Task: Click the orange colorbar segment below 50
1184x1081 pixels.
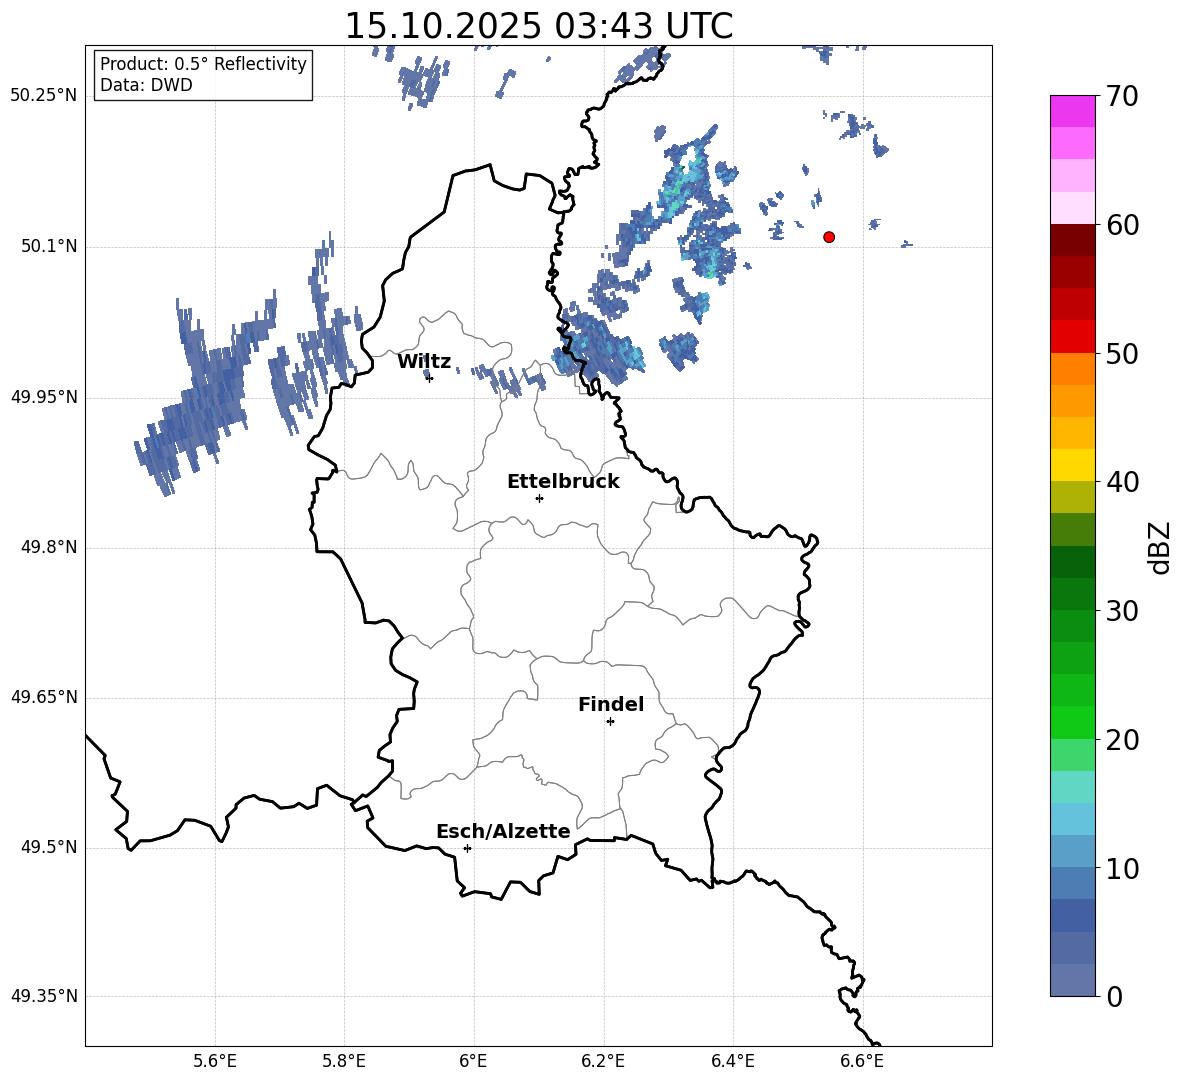Action: (x=1073, y=369)
